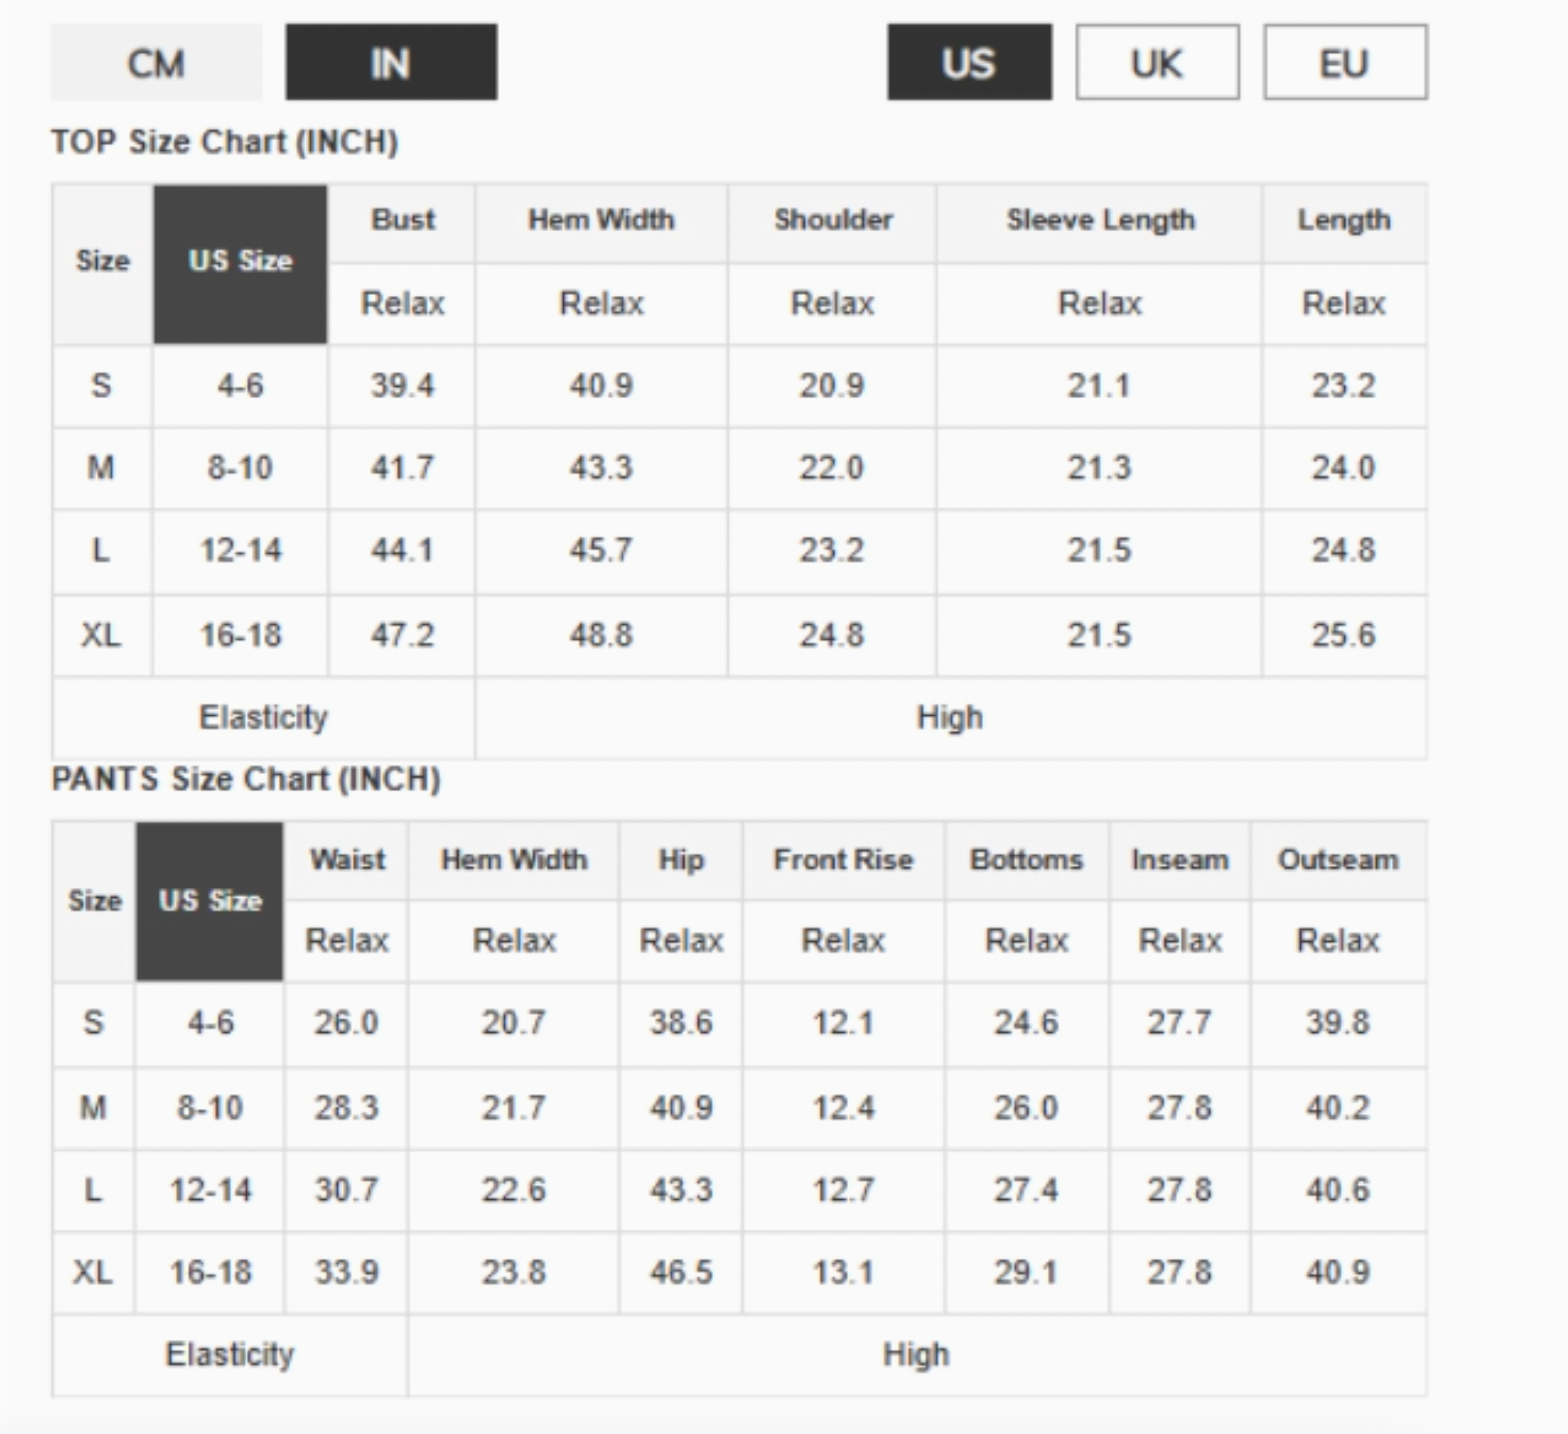
Task: Click the PANTS Size Chart (INCH) title
Action: [x=246, y=780]
